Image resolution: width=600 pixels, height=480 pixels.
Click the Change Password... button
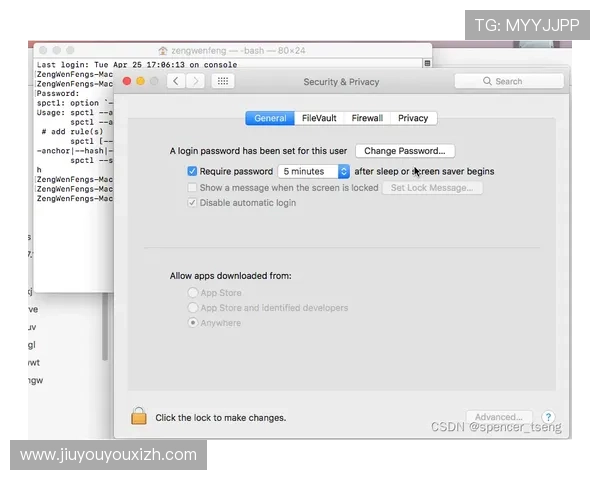point(405,151)
